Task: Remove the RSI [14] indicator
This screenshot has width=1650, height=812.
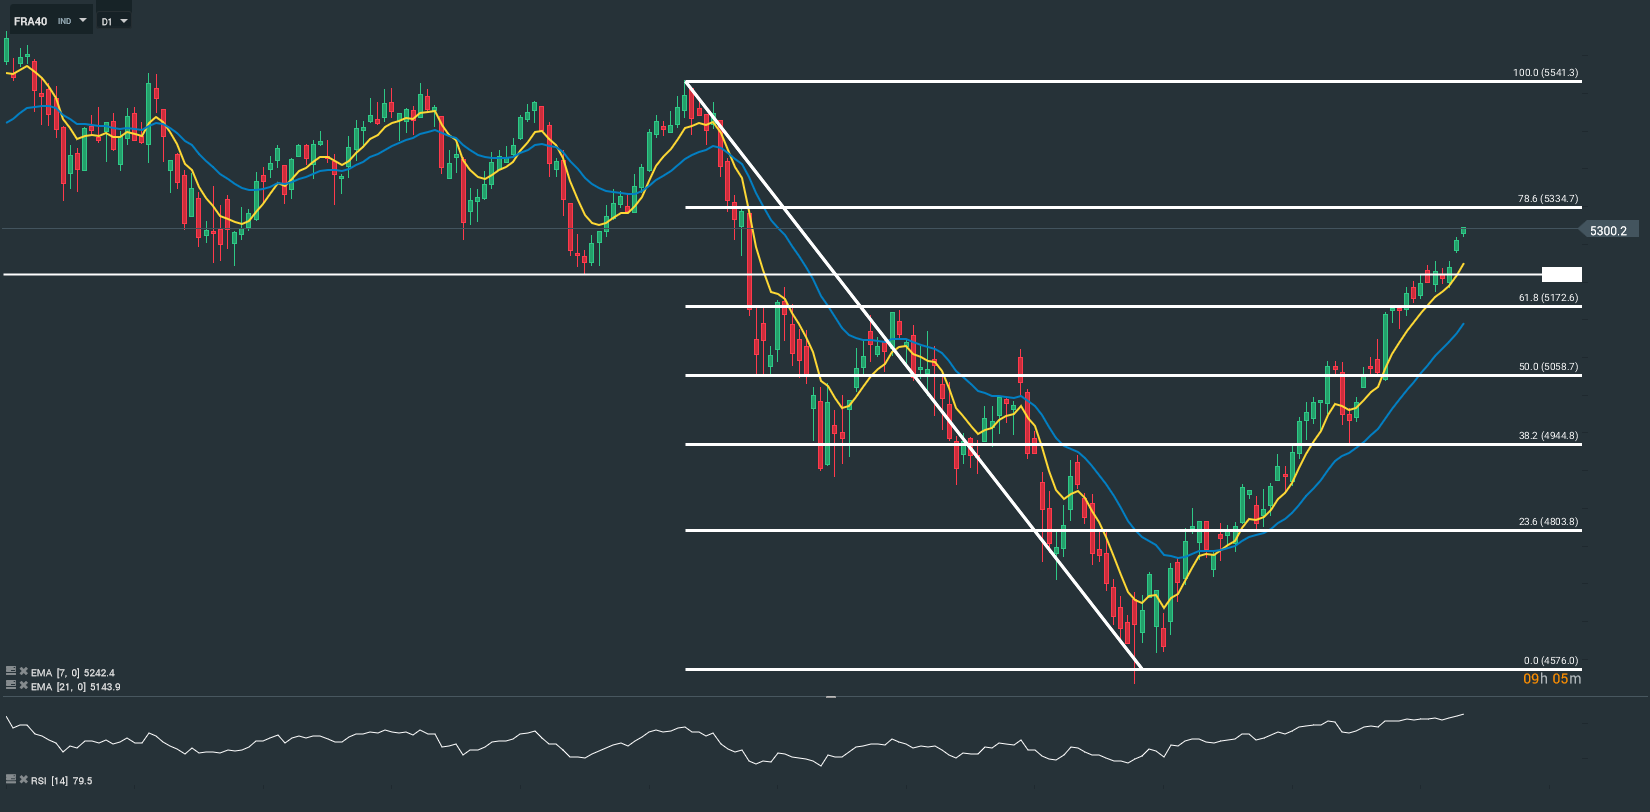Action: coord(23,779)
